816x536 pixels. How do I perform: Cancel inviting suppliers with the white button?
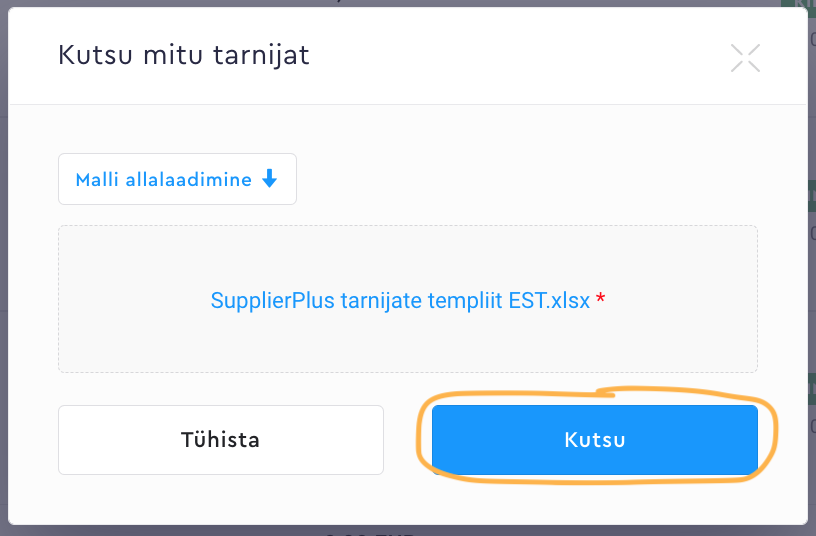pyautogui.click(x=220, y=439)
